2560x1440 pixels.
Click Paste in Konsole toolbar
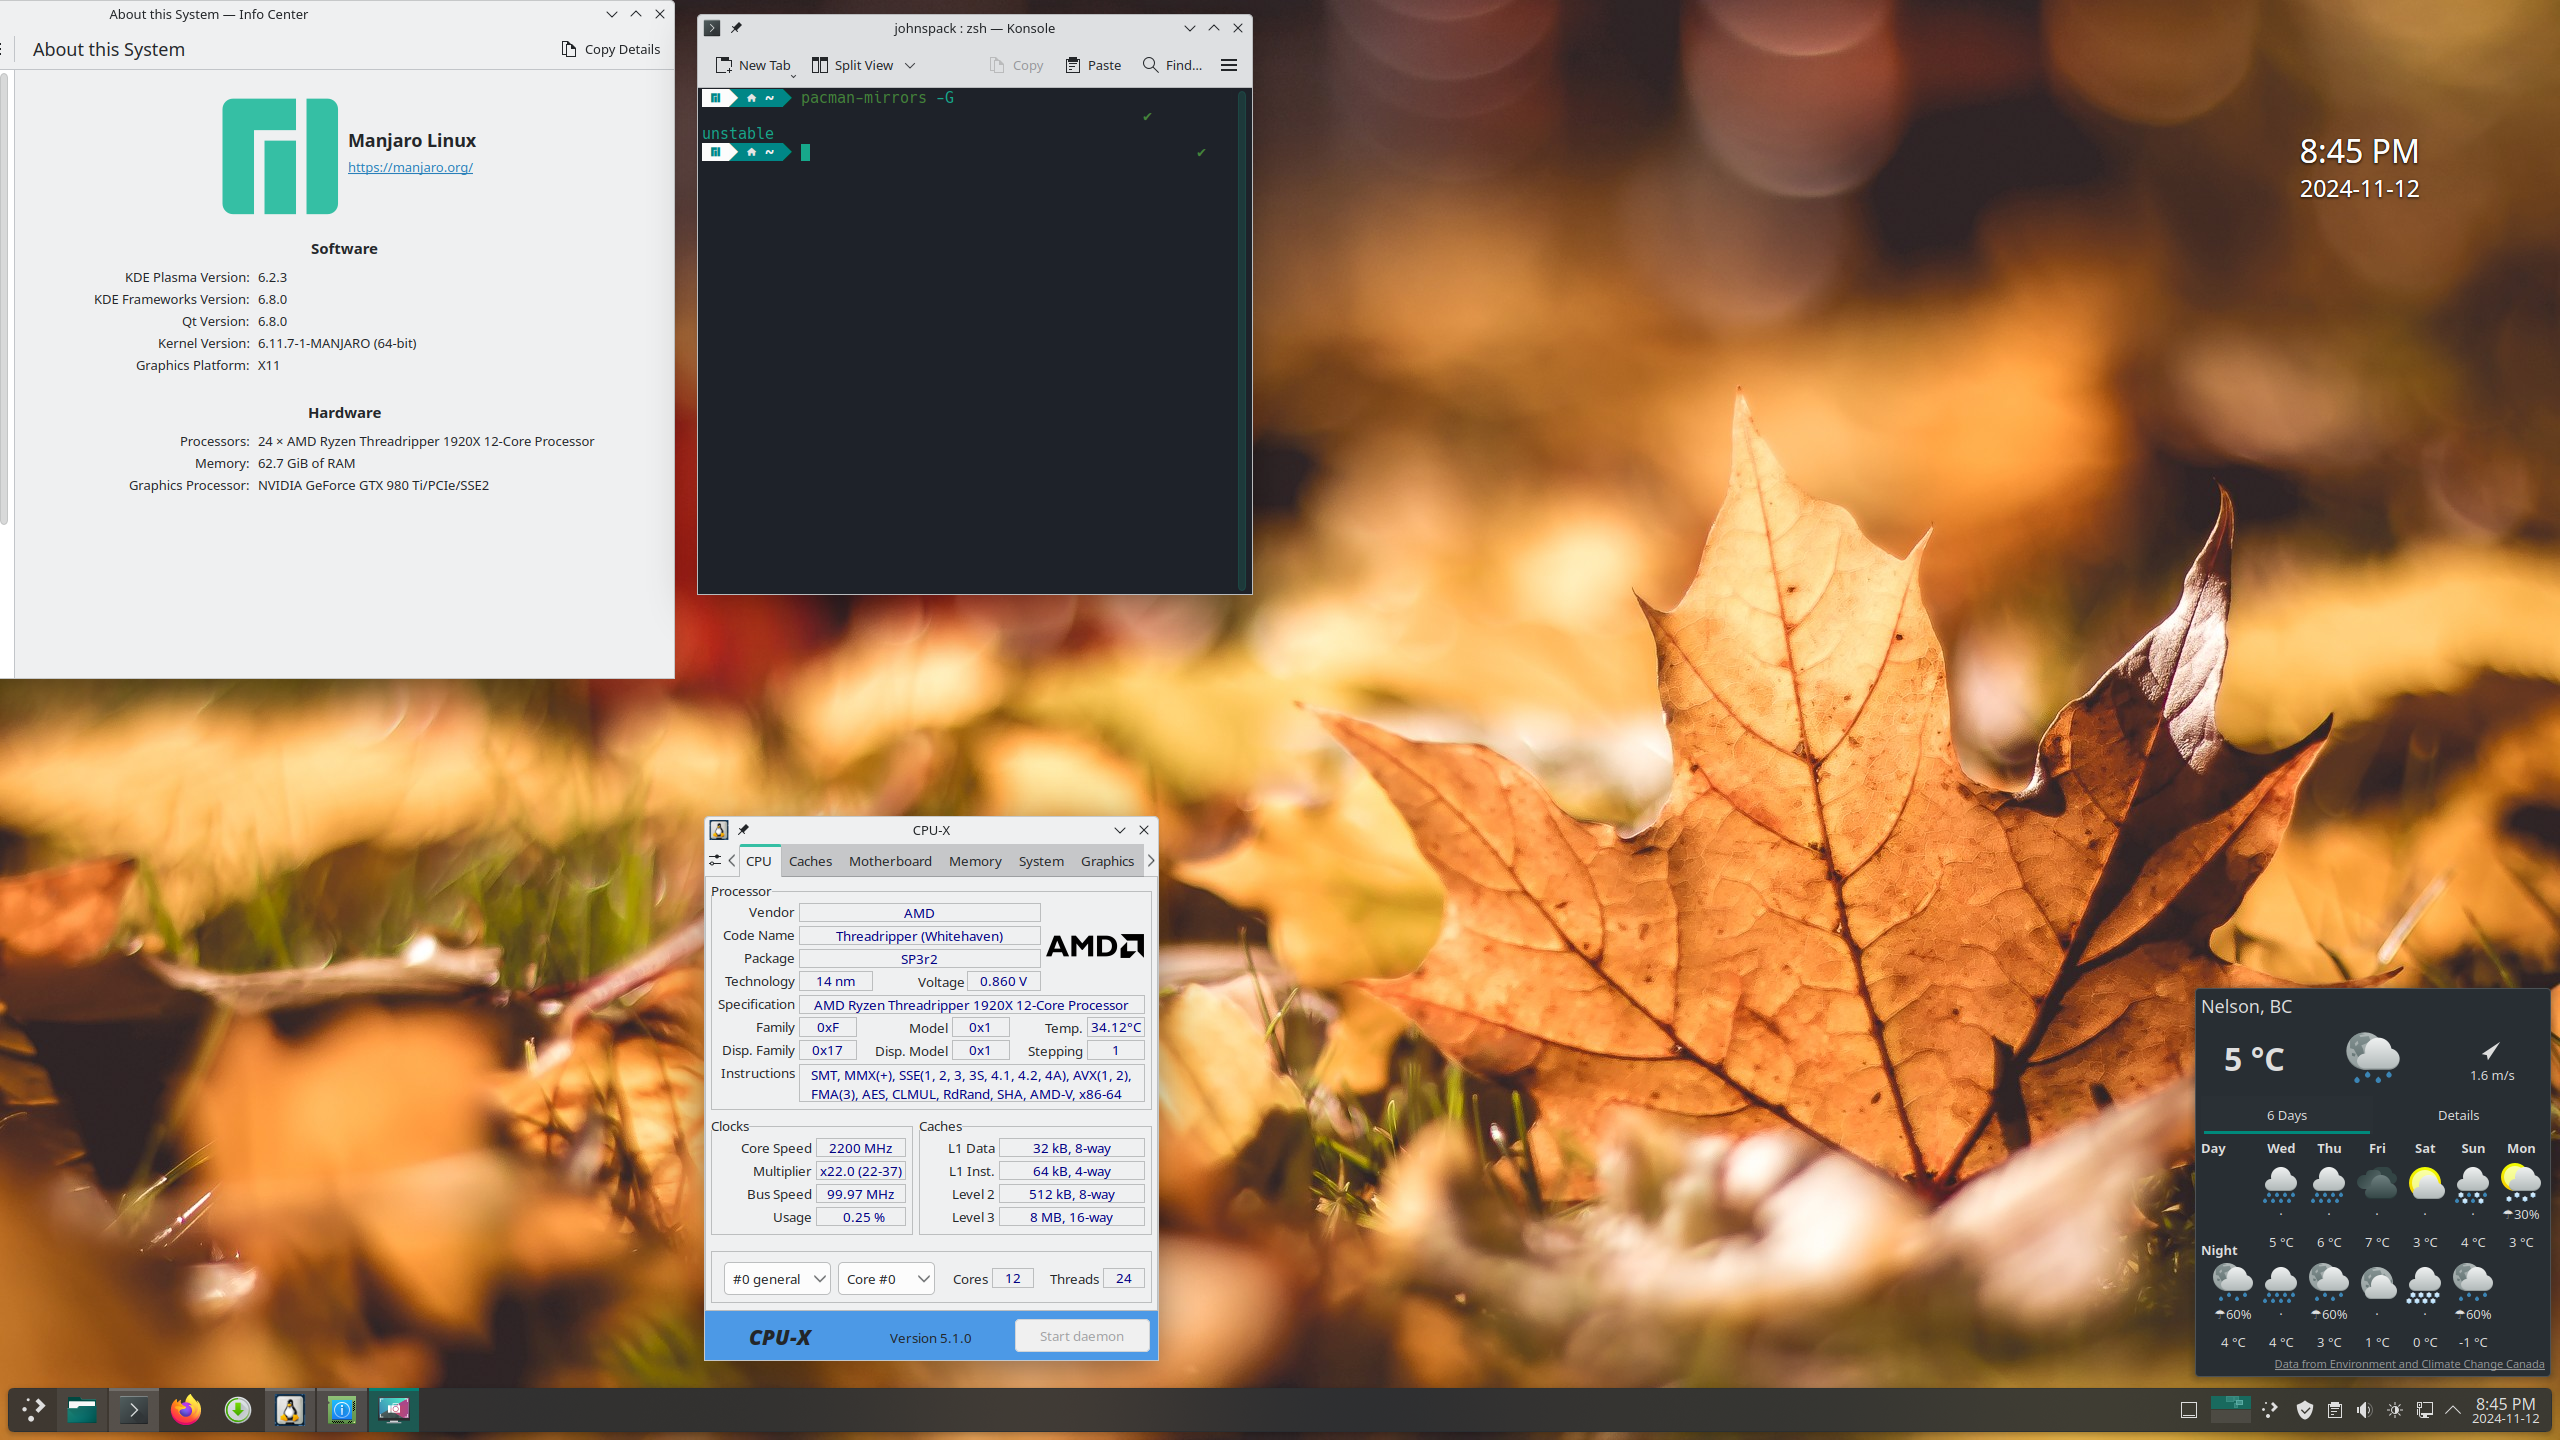pos(1093,65)
